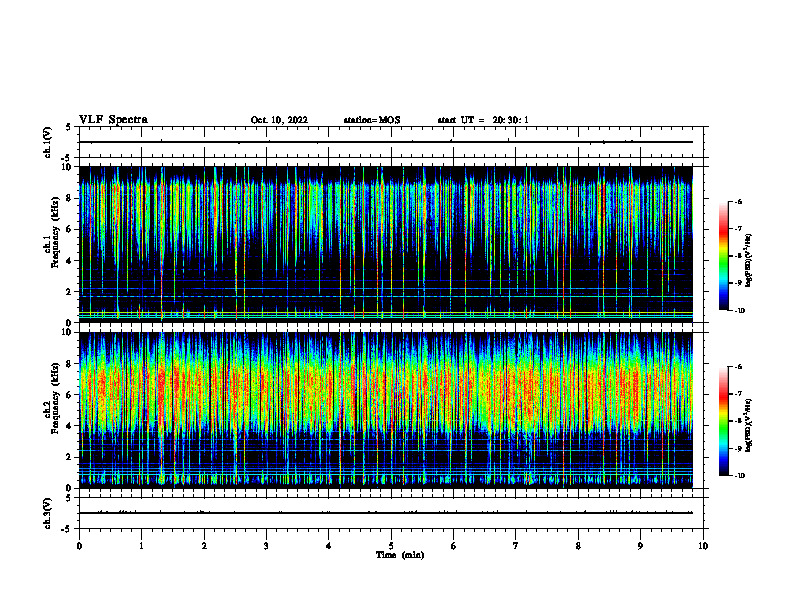792x612 pixels.
Task: Click the "start UT = 20:30: 1" text
Action: pos(483,120)
